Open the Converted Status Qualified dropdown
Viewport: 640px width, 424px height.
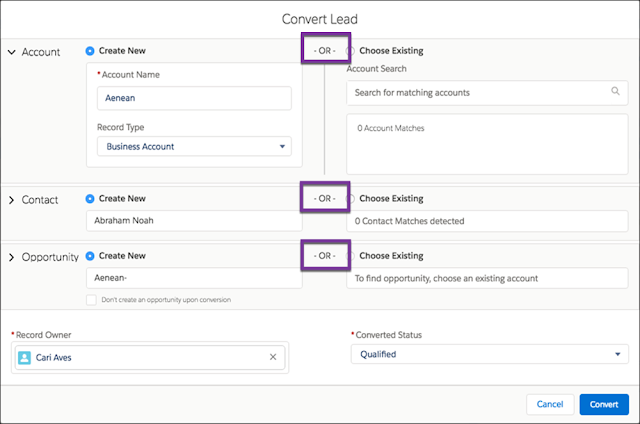point(489,354)
